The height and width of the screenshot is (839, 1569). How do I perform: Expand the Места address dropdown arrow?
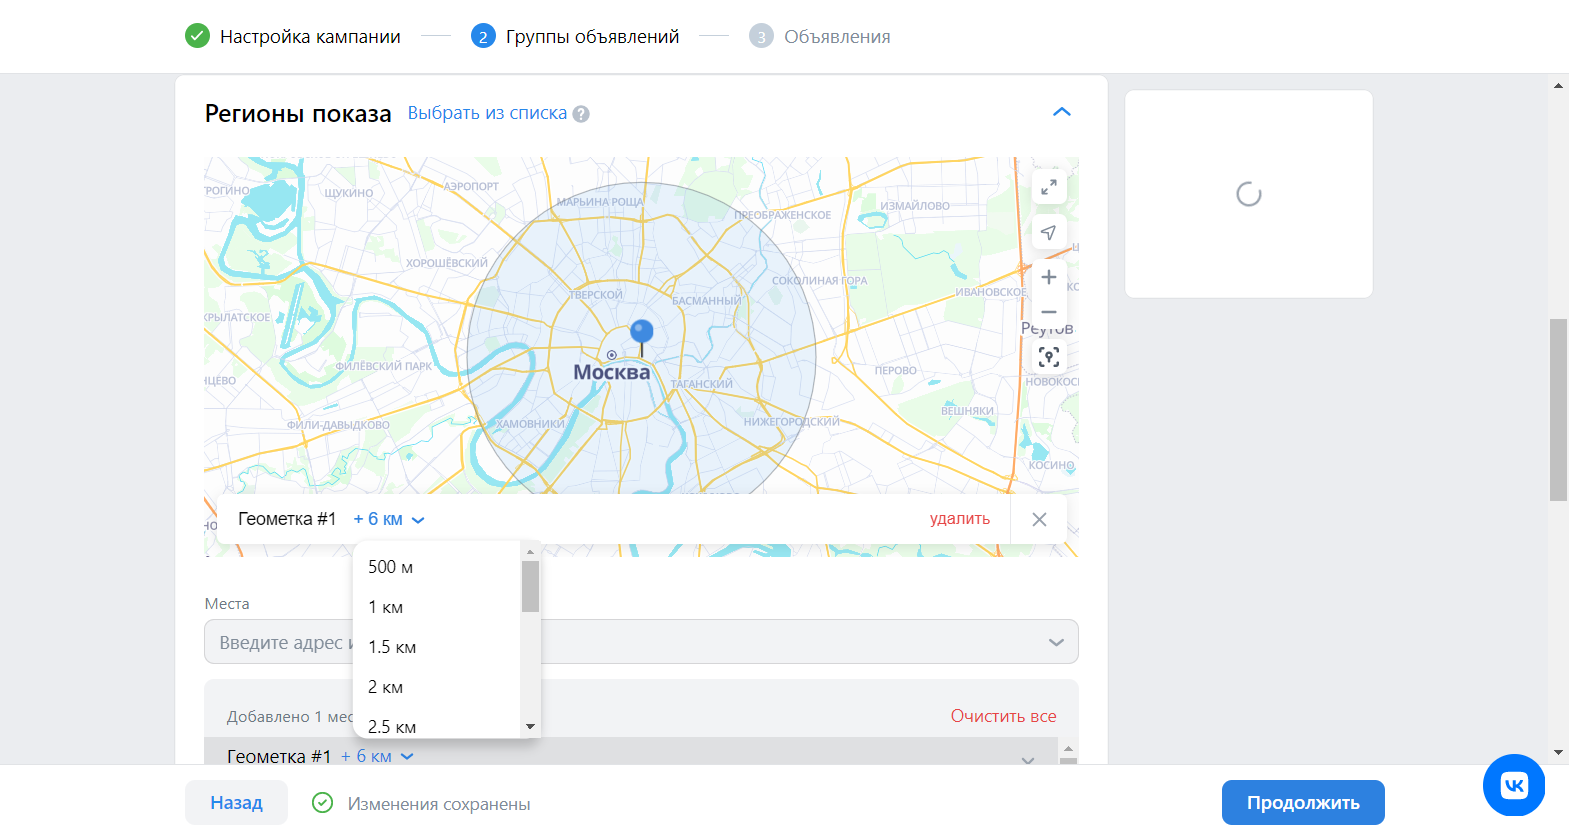click(1056, 642)
